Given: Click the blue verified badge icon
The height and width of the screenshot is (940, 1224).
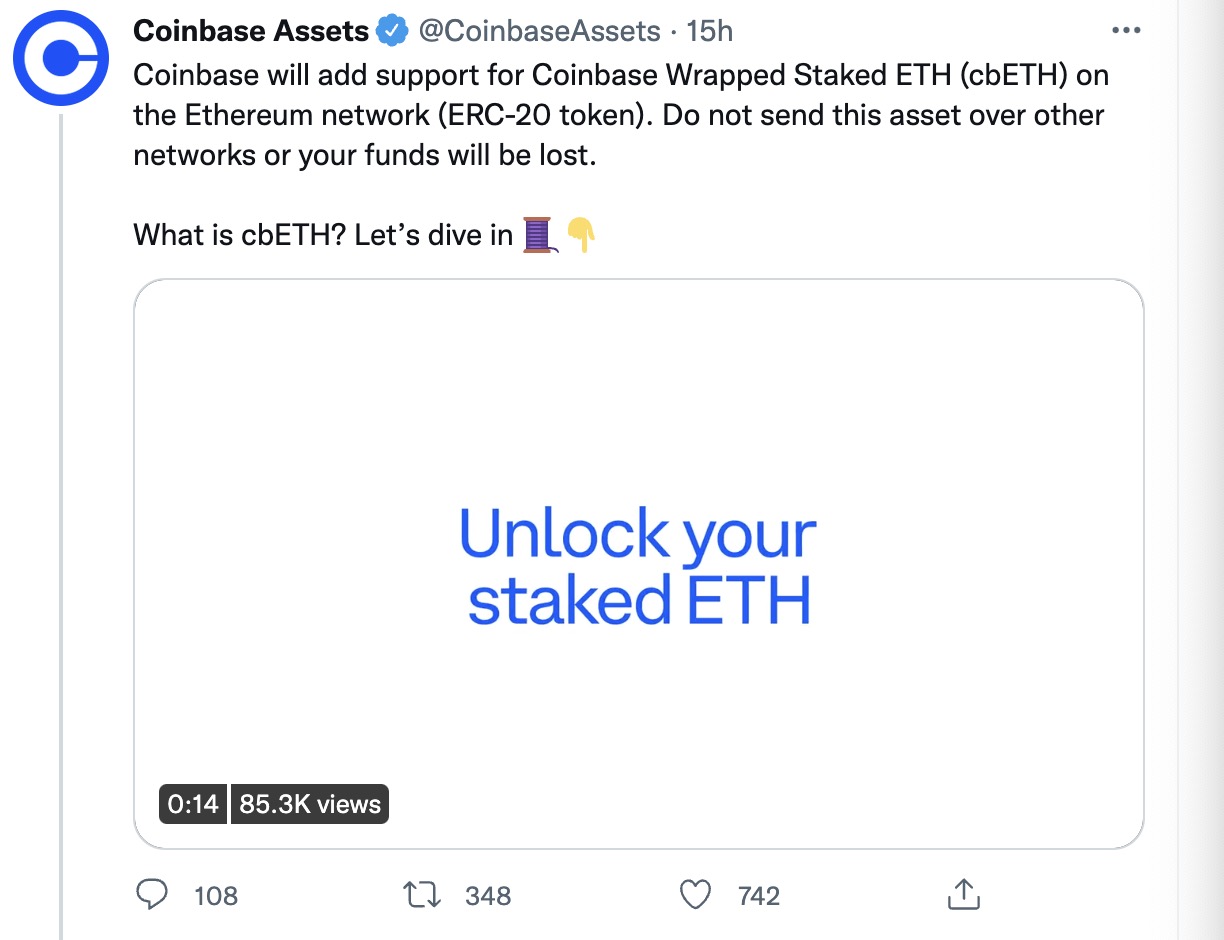Looking at the screenshot, I should [x=393, y=31].
